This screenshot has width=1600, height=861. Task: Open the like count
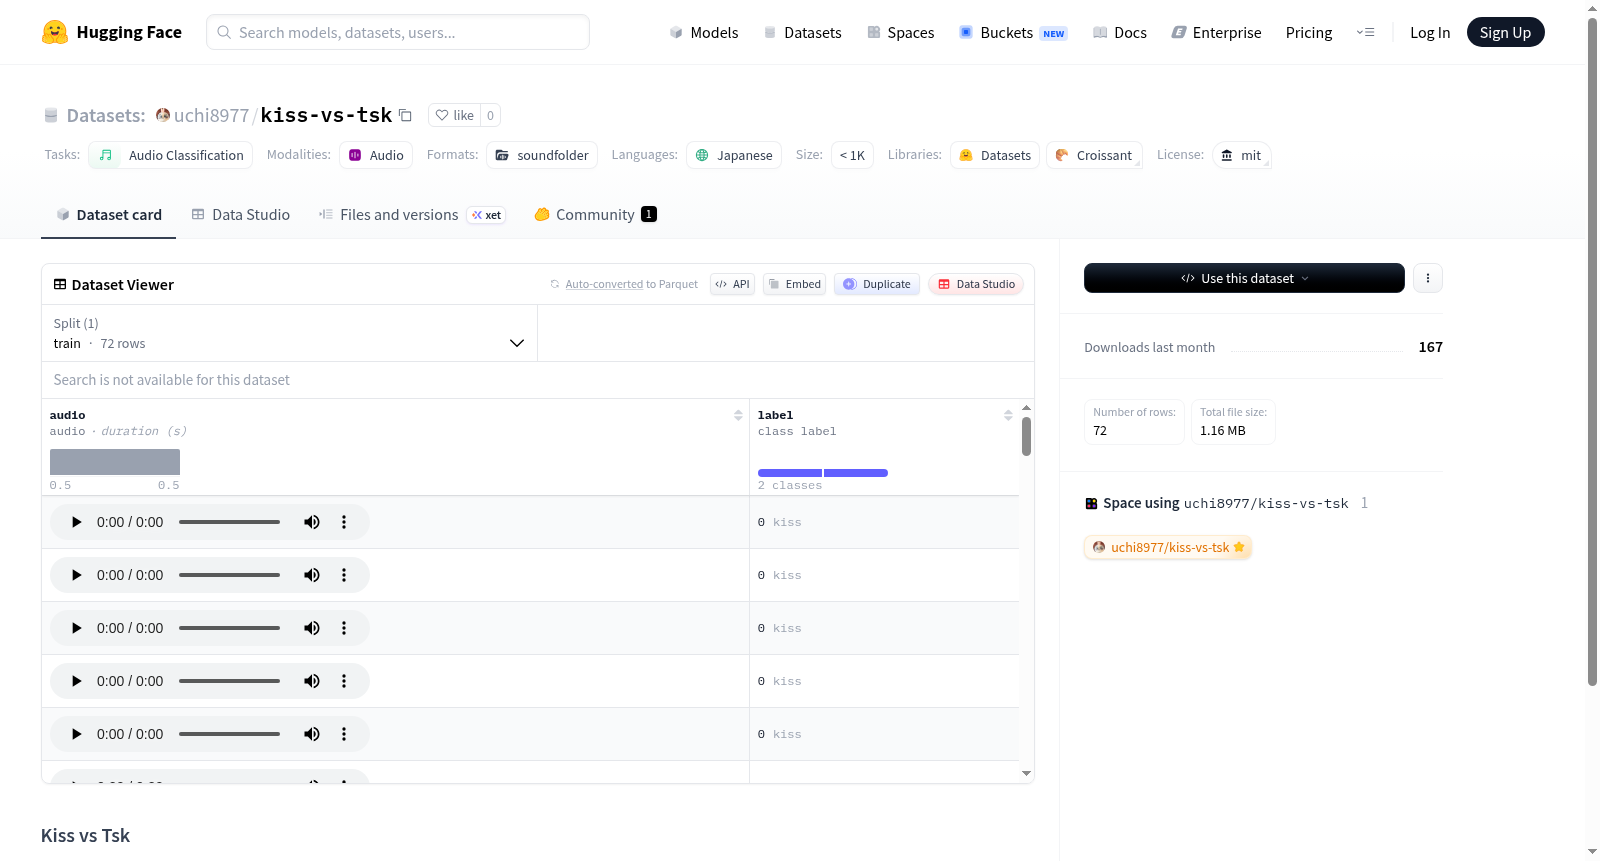(x=490, y=115)
